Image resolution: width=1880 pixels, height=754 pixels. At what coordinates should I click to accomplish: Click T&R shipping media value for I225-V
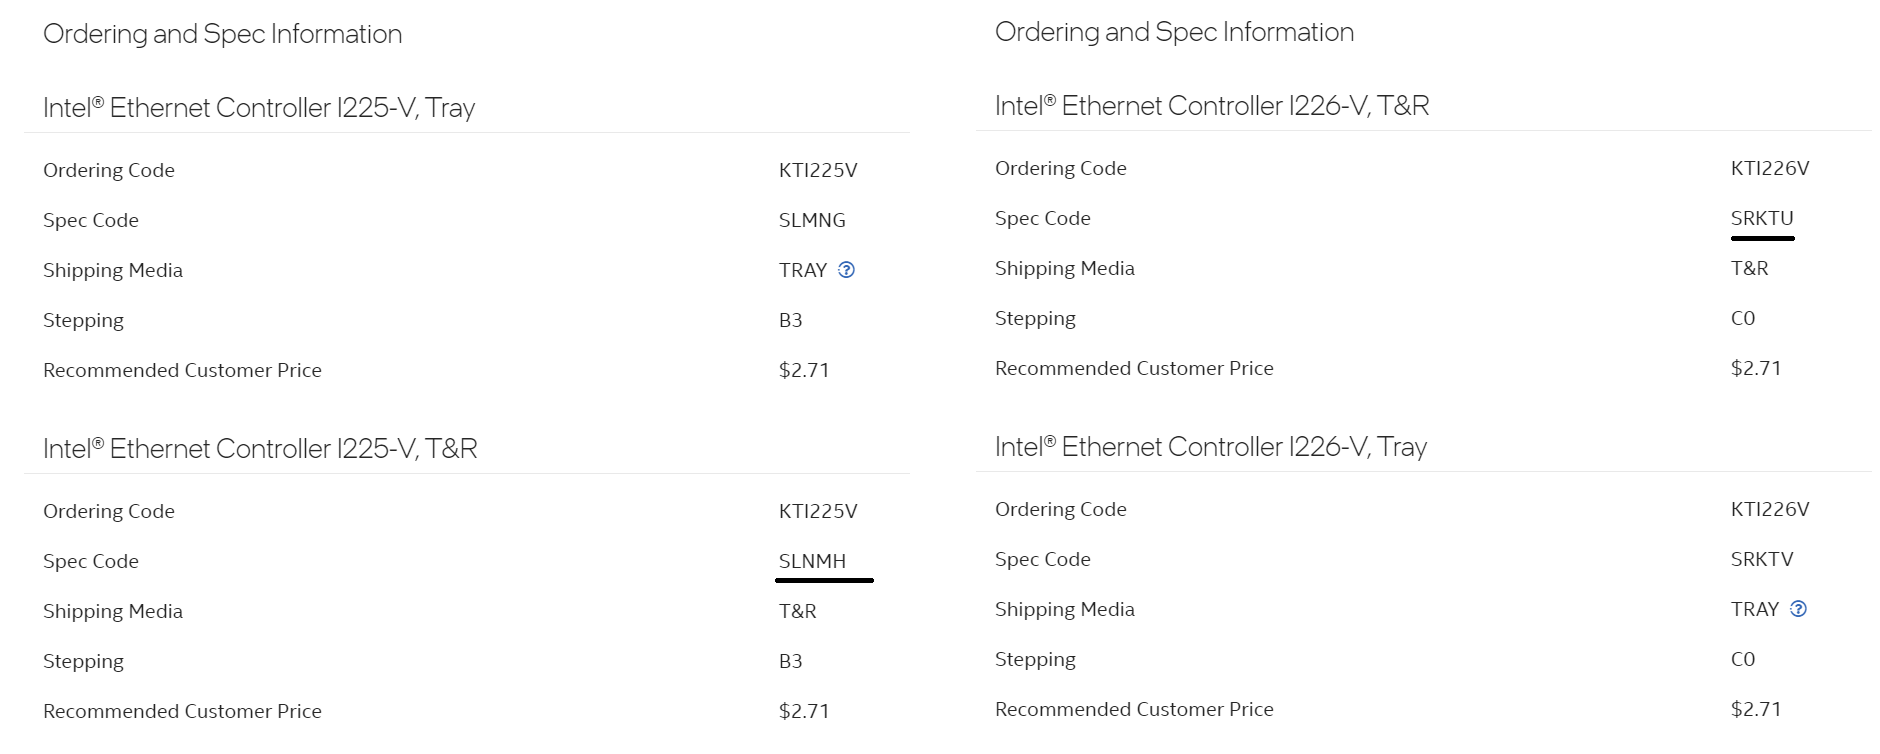point(798,611)
